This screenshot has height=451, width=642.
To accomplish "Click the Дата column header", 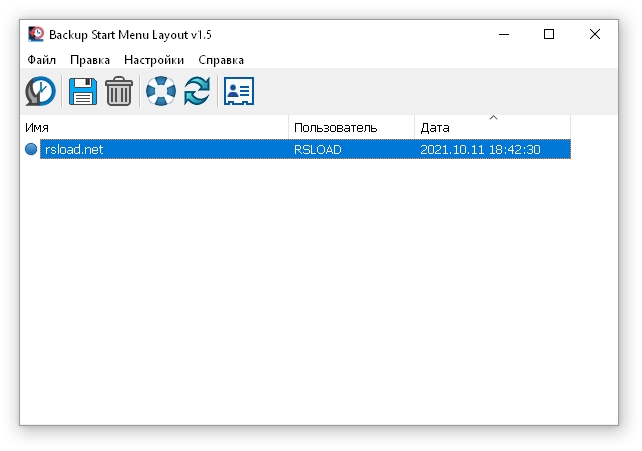I will 492,128.
